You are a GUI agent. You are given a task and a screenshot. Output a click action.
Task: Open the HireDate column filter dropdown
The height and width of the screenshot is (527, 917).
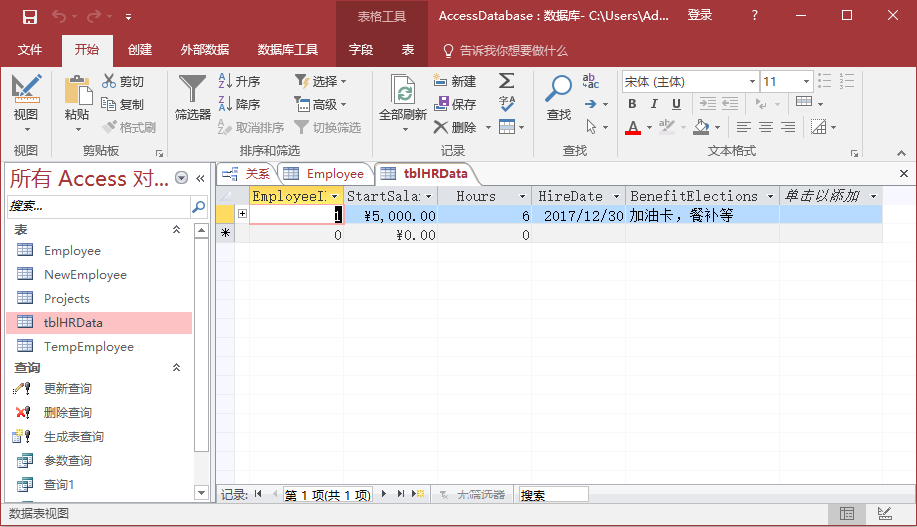click(617, 197)
